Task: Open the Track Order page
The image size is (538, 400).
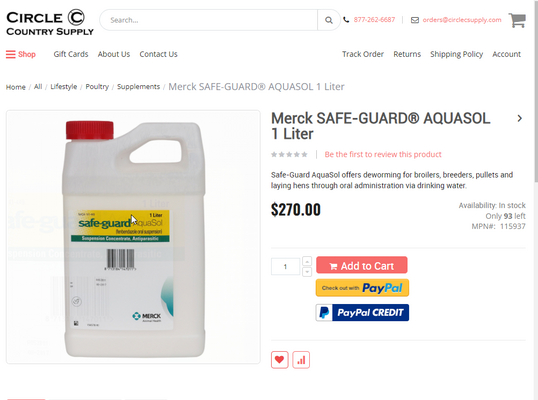Action: click(x=363, y=54)
